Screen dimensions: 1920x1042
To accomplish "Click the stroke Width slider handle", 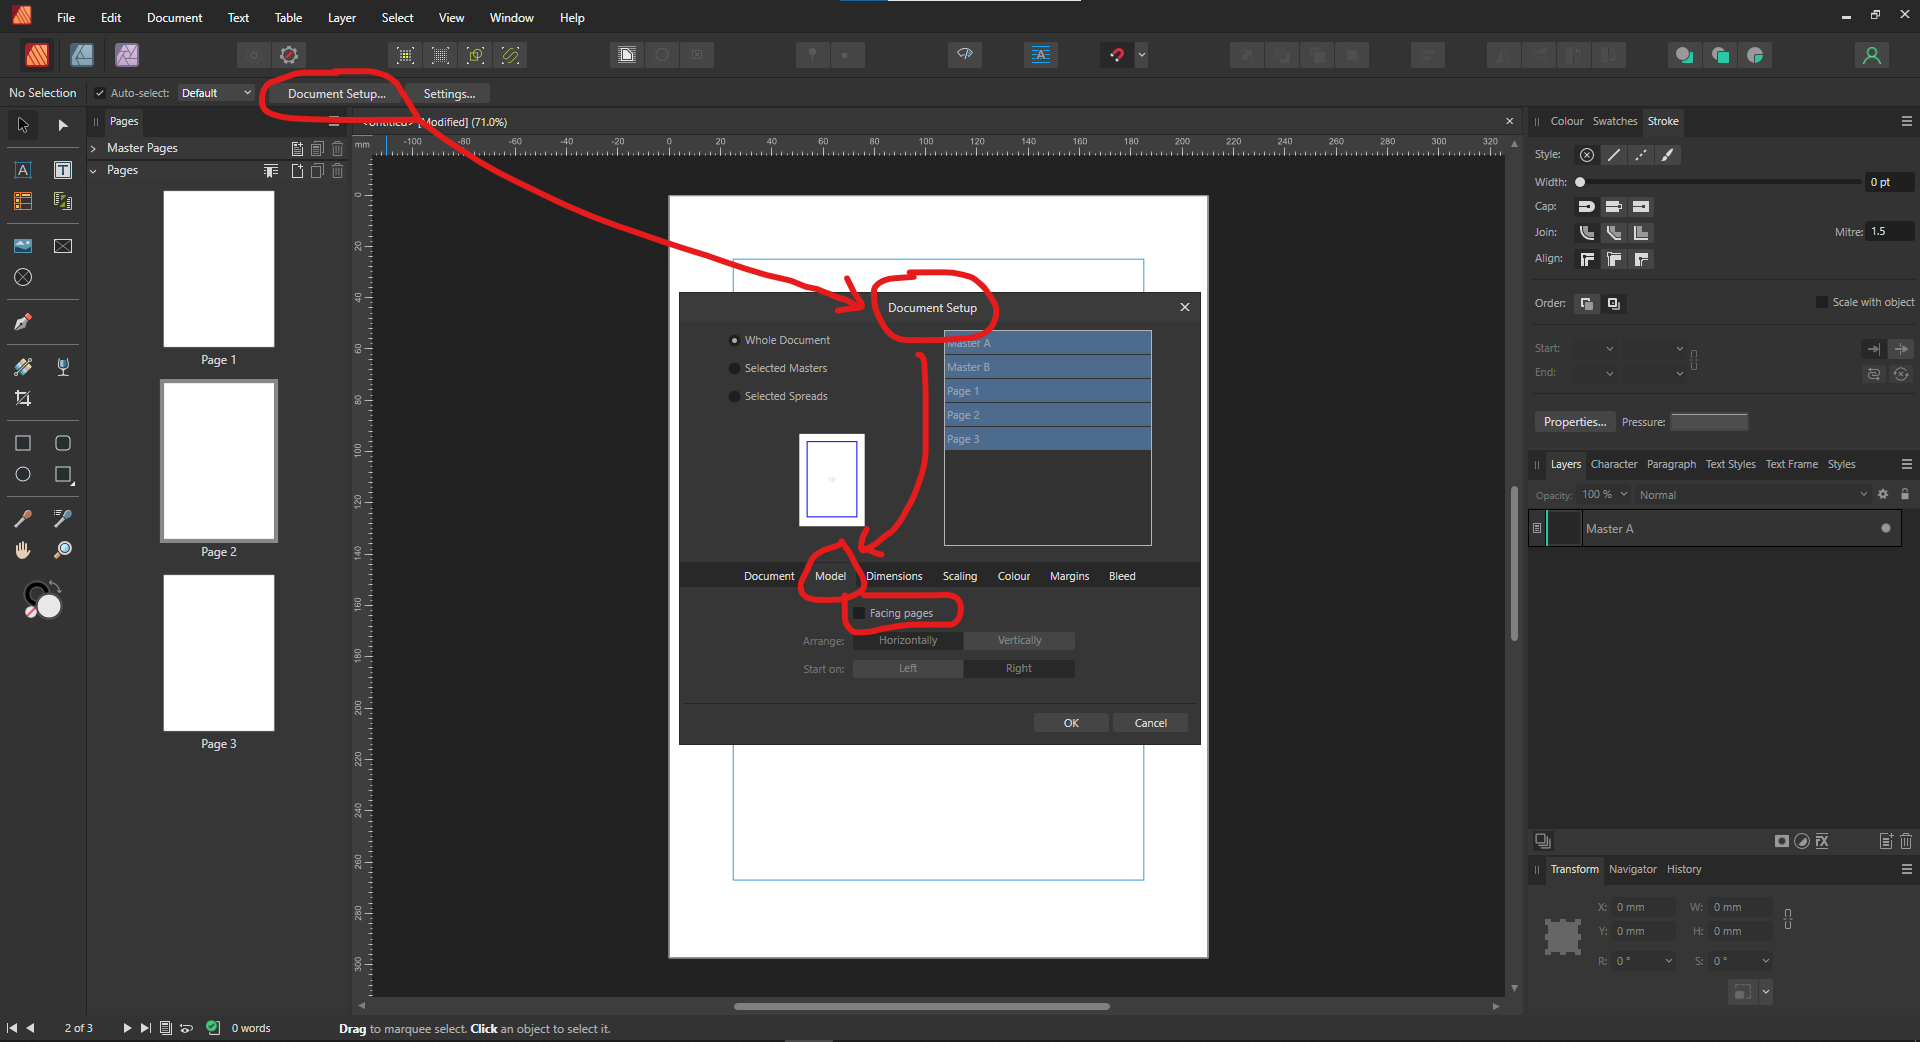I will 1580,182.
